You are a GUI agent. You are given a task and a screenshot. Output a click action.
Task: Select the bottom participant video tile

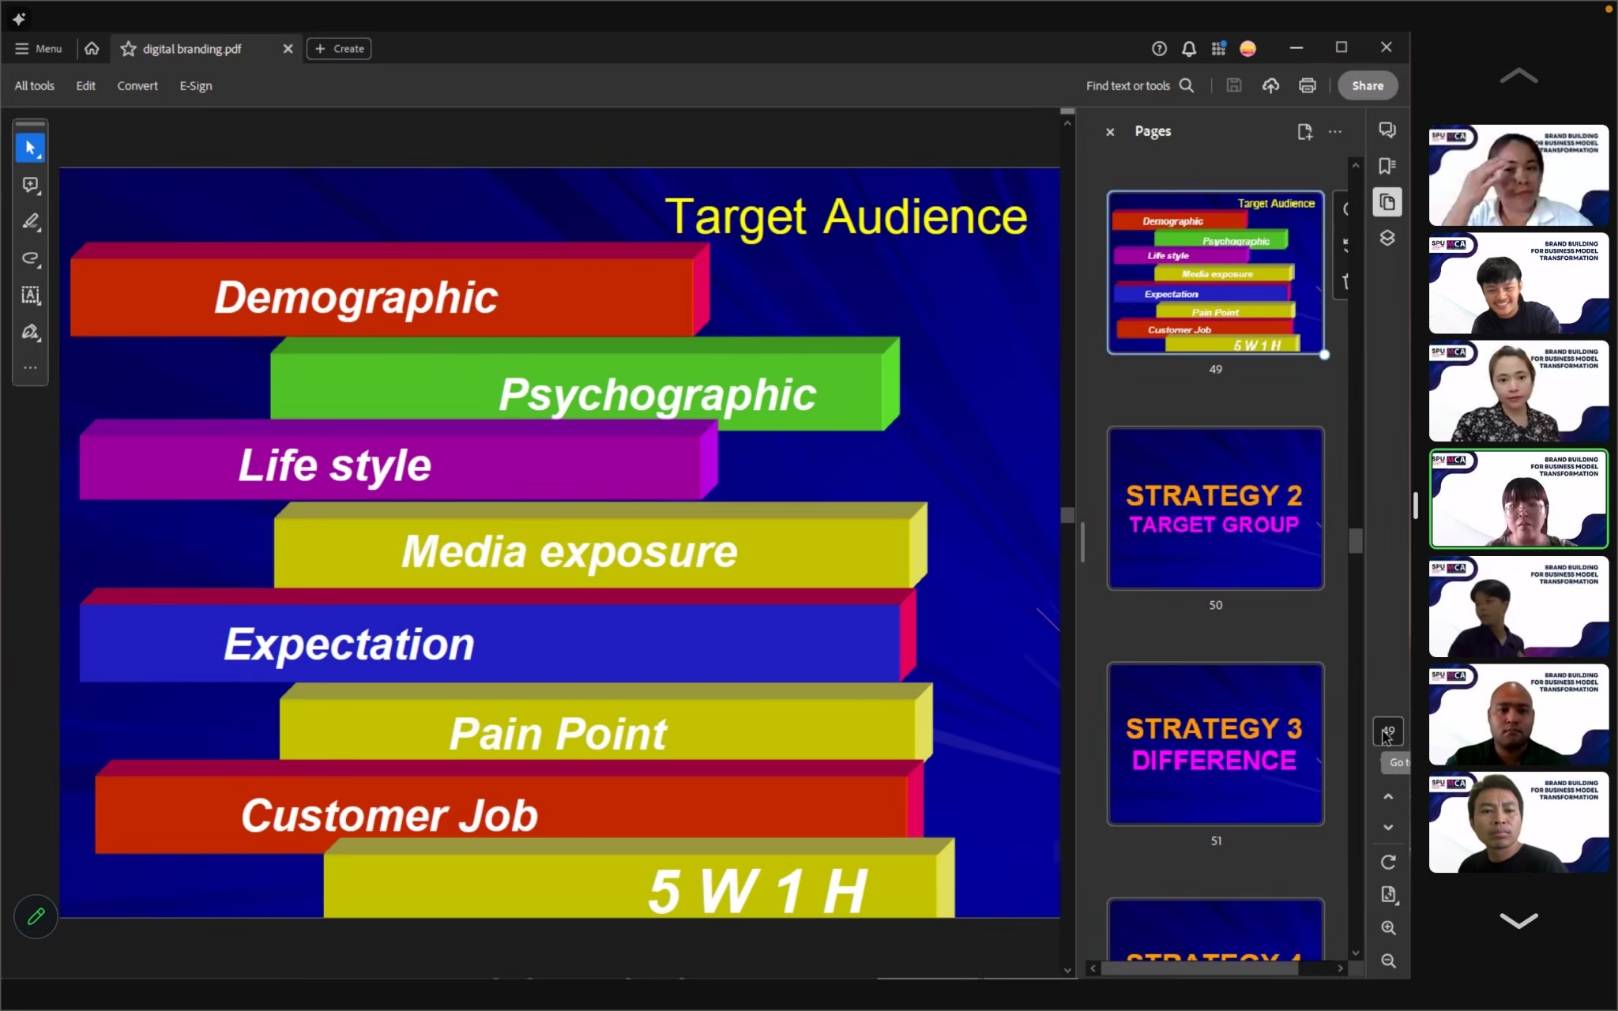[x=1519, y=823]
